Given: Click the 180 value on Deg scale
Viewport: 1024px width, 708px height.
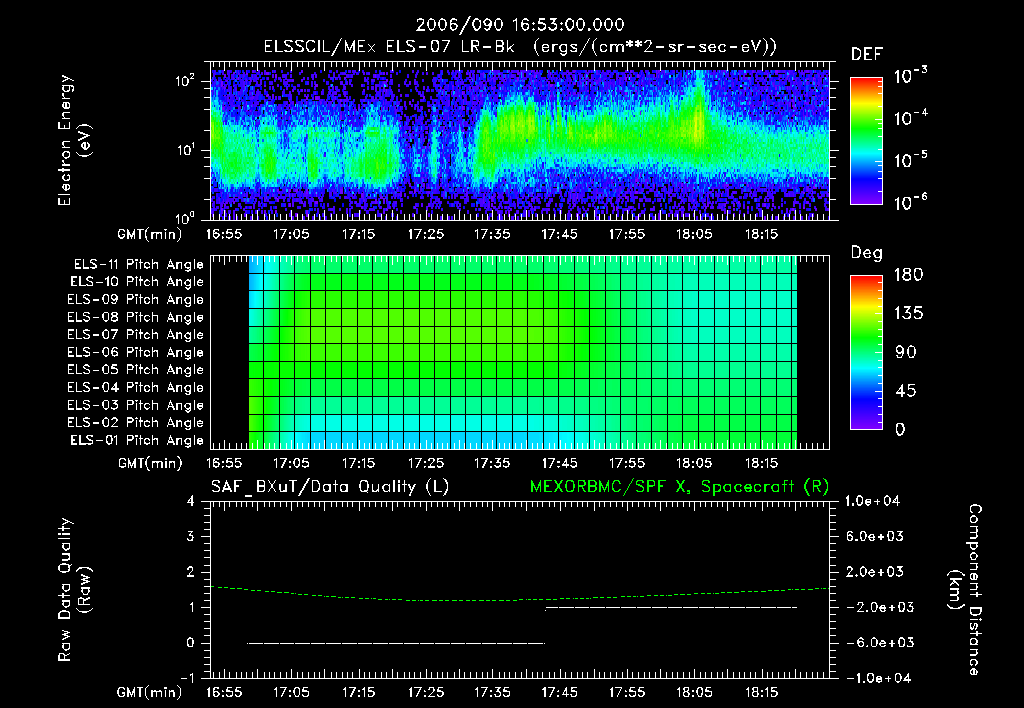Looking at the screenshot, I should 908,275.
